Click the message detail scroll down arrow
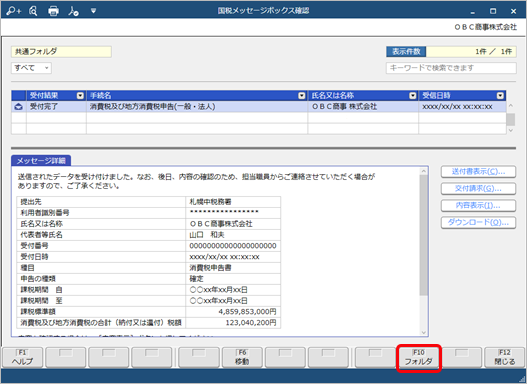Image resolution: width=527 pixels, height=384 pixels. click(x=424, y=332)
